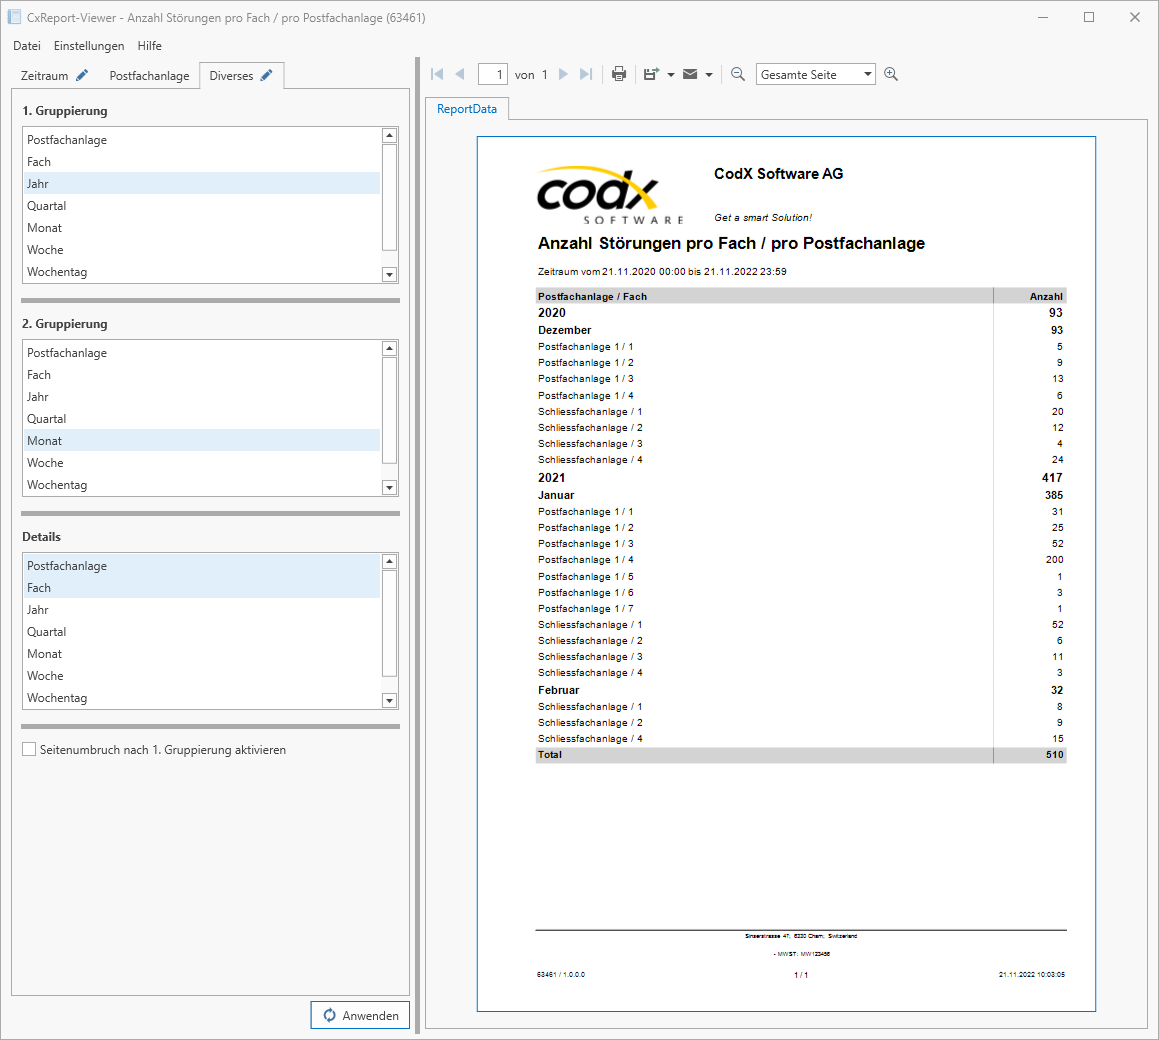The height and width of the screenshot is (1040, 1159).
Task: Go to the next page
Action: click(562, 74)
